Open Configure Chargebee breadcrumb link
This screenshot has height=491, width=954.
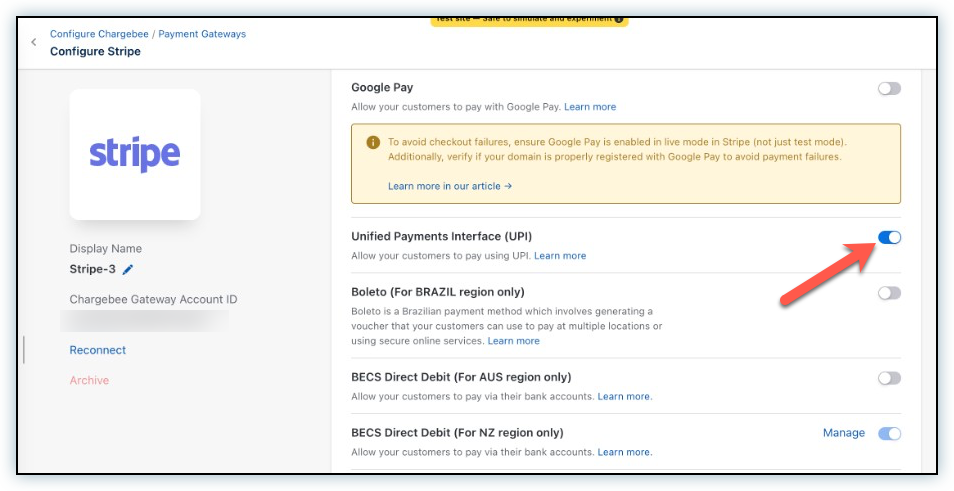click(x=99, y=34)
